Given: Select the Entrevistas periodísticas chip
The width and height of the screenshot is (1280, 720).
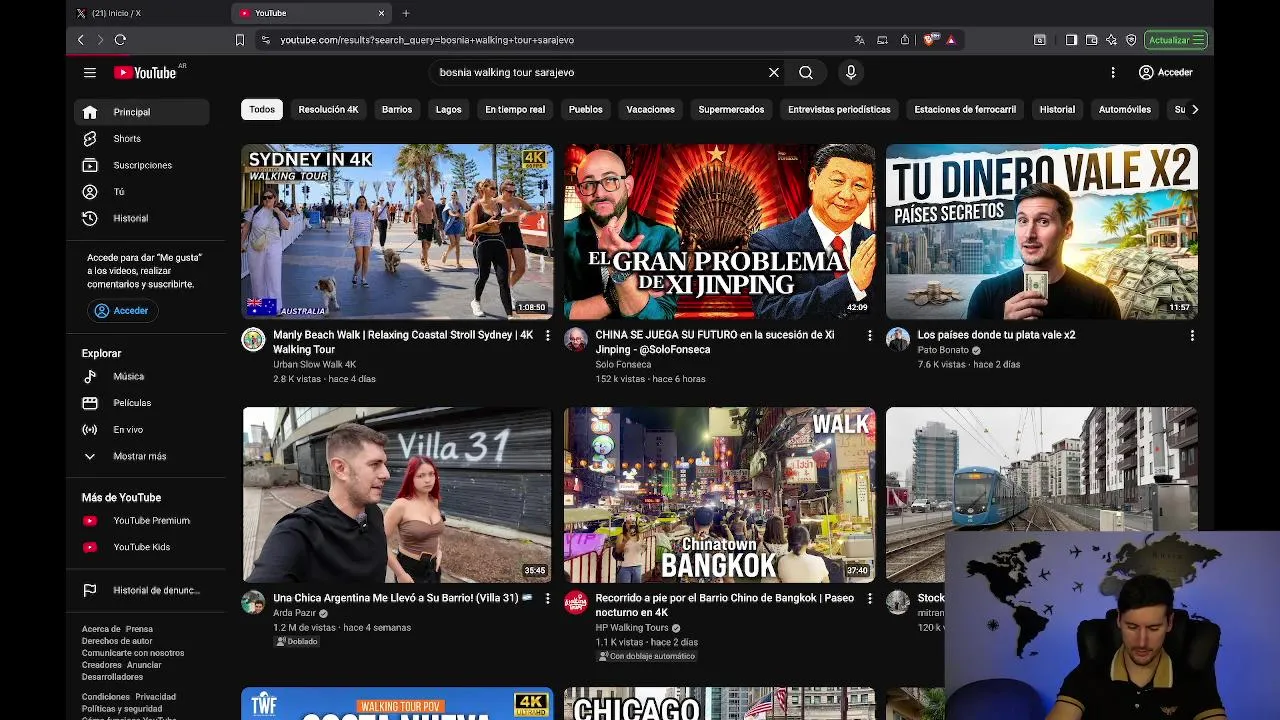Looking at the screenshot, I should 839,109.
